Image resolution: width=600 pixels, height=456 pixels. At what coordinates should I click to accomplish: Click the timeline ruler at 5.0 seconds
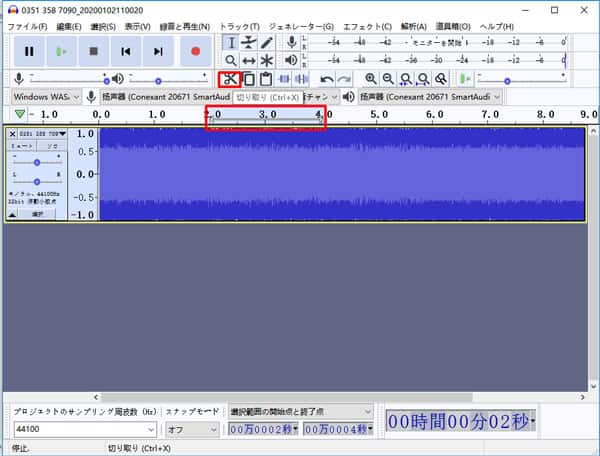pyautogui.click(x=379, y=115)
